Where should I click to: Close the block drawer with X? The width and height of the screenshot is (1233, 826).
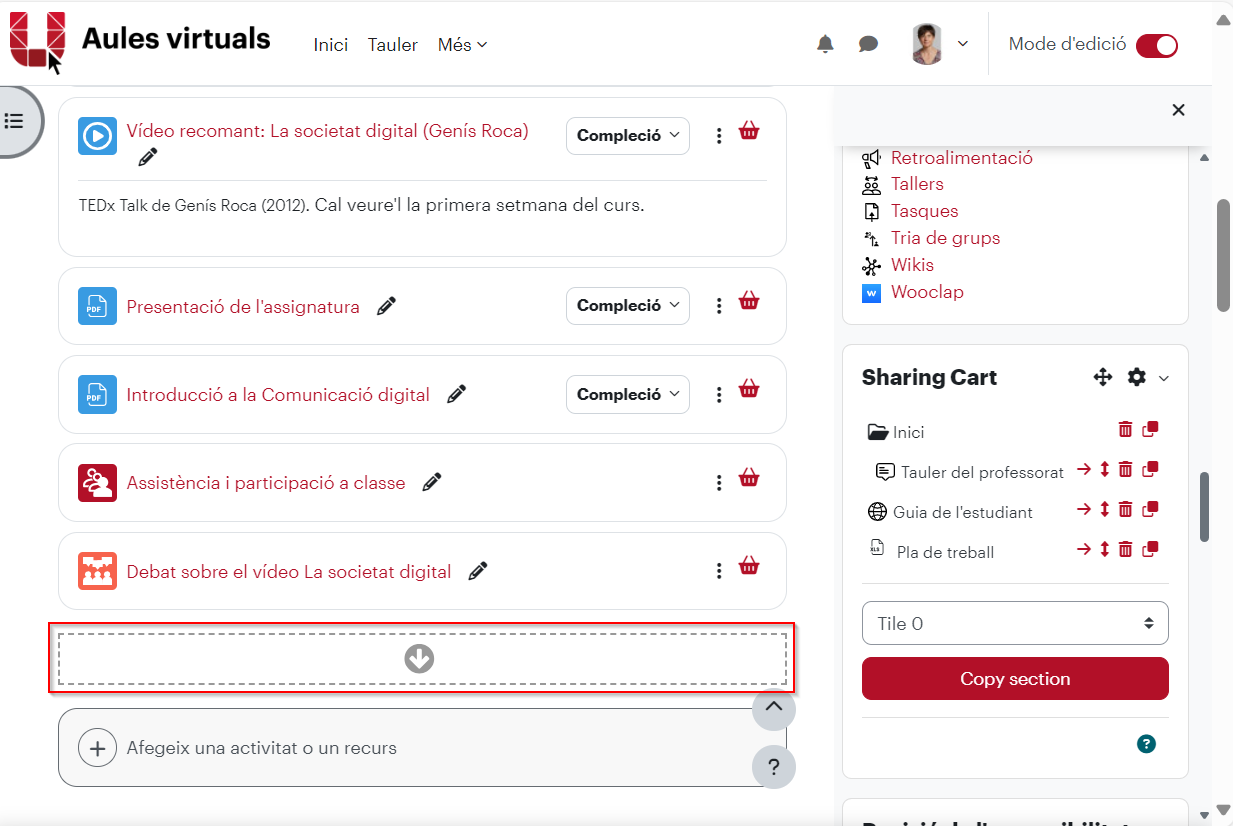click(1178, 110)
